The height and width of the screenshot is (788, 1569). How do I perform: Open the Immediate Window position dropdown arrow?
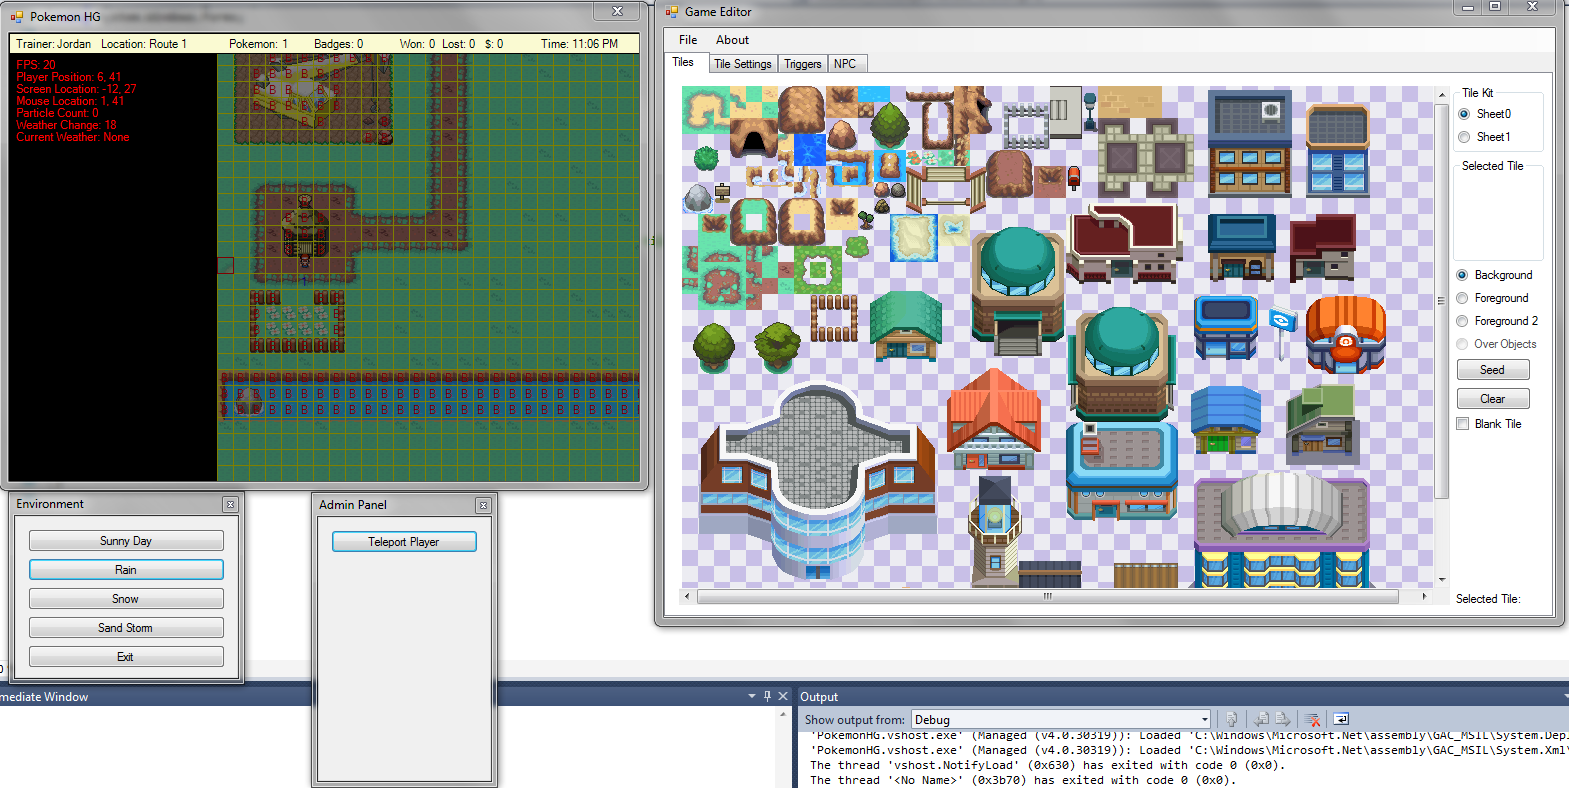coord(752,696)
